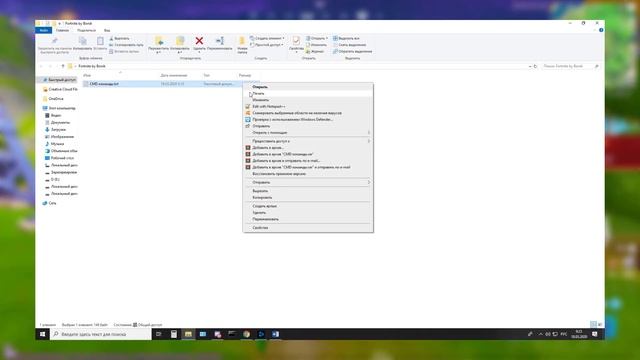This screenshot has height=360, width=640.
Task: Sort by the Size (Размер) column header
Action: (x=245, y=76)
